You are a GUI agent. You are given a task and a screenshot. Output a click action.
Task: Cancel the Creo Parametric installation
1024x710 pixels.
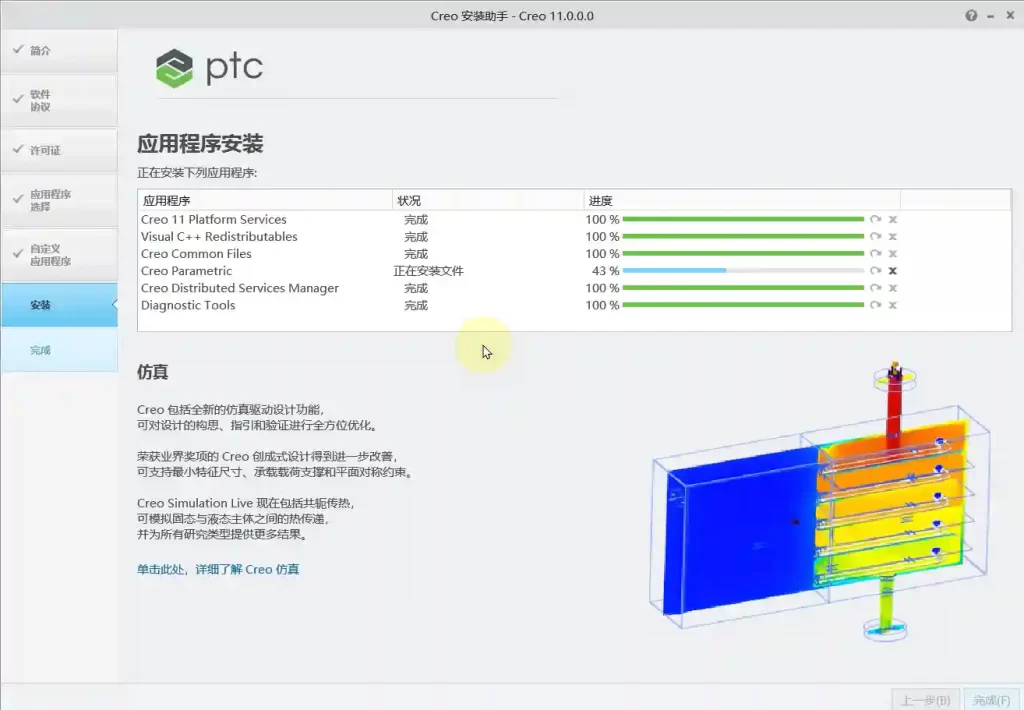click(x=892, y=271)
